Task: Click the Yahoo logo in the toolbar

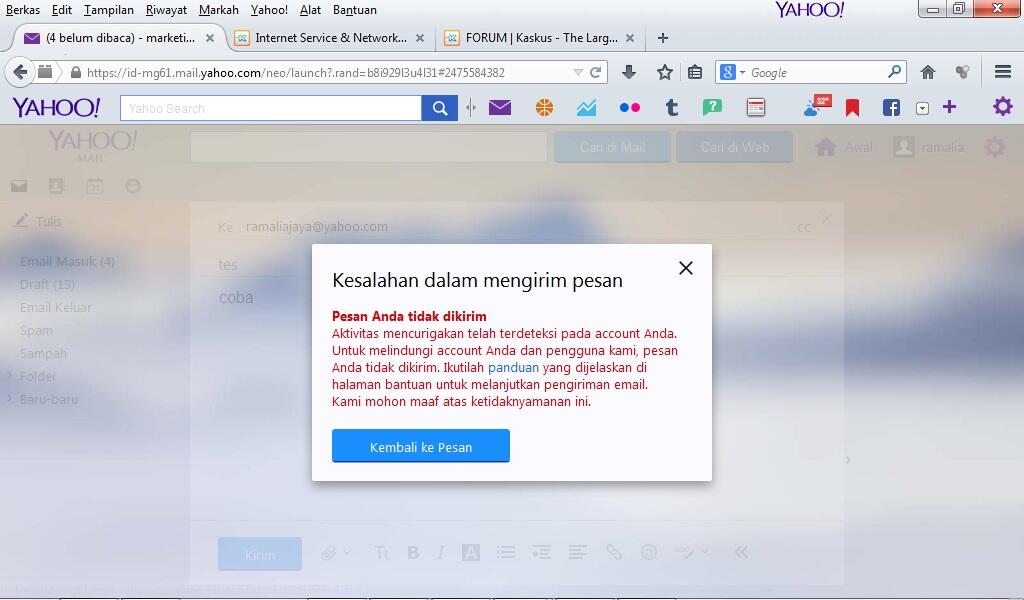Action: tap(56, 108)
